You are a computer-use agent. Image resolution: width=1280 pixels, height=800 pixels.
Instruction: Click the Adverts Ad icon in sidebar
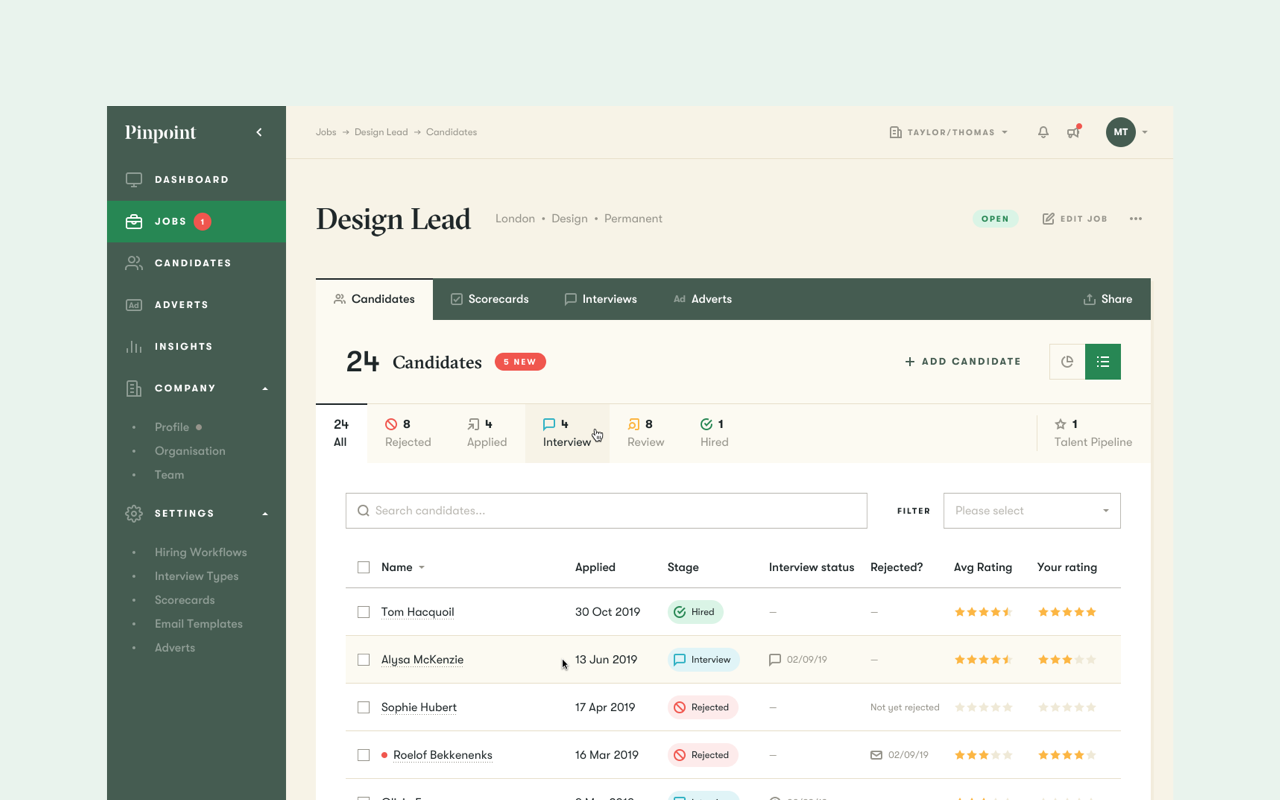pyautogui.click(x=133, y=305)
